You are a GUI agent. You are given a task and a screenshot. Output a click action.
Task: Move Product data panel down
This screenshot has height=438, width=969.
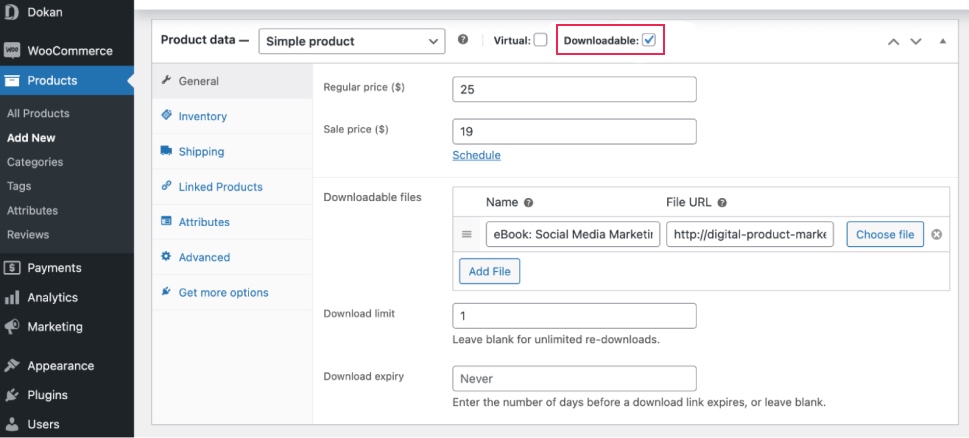point(915,41)
